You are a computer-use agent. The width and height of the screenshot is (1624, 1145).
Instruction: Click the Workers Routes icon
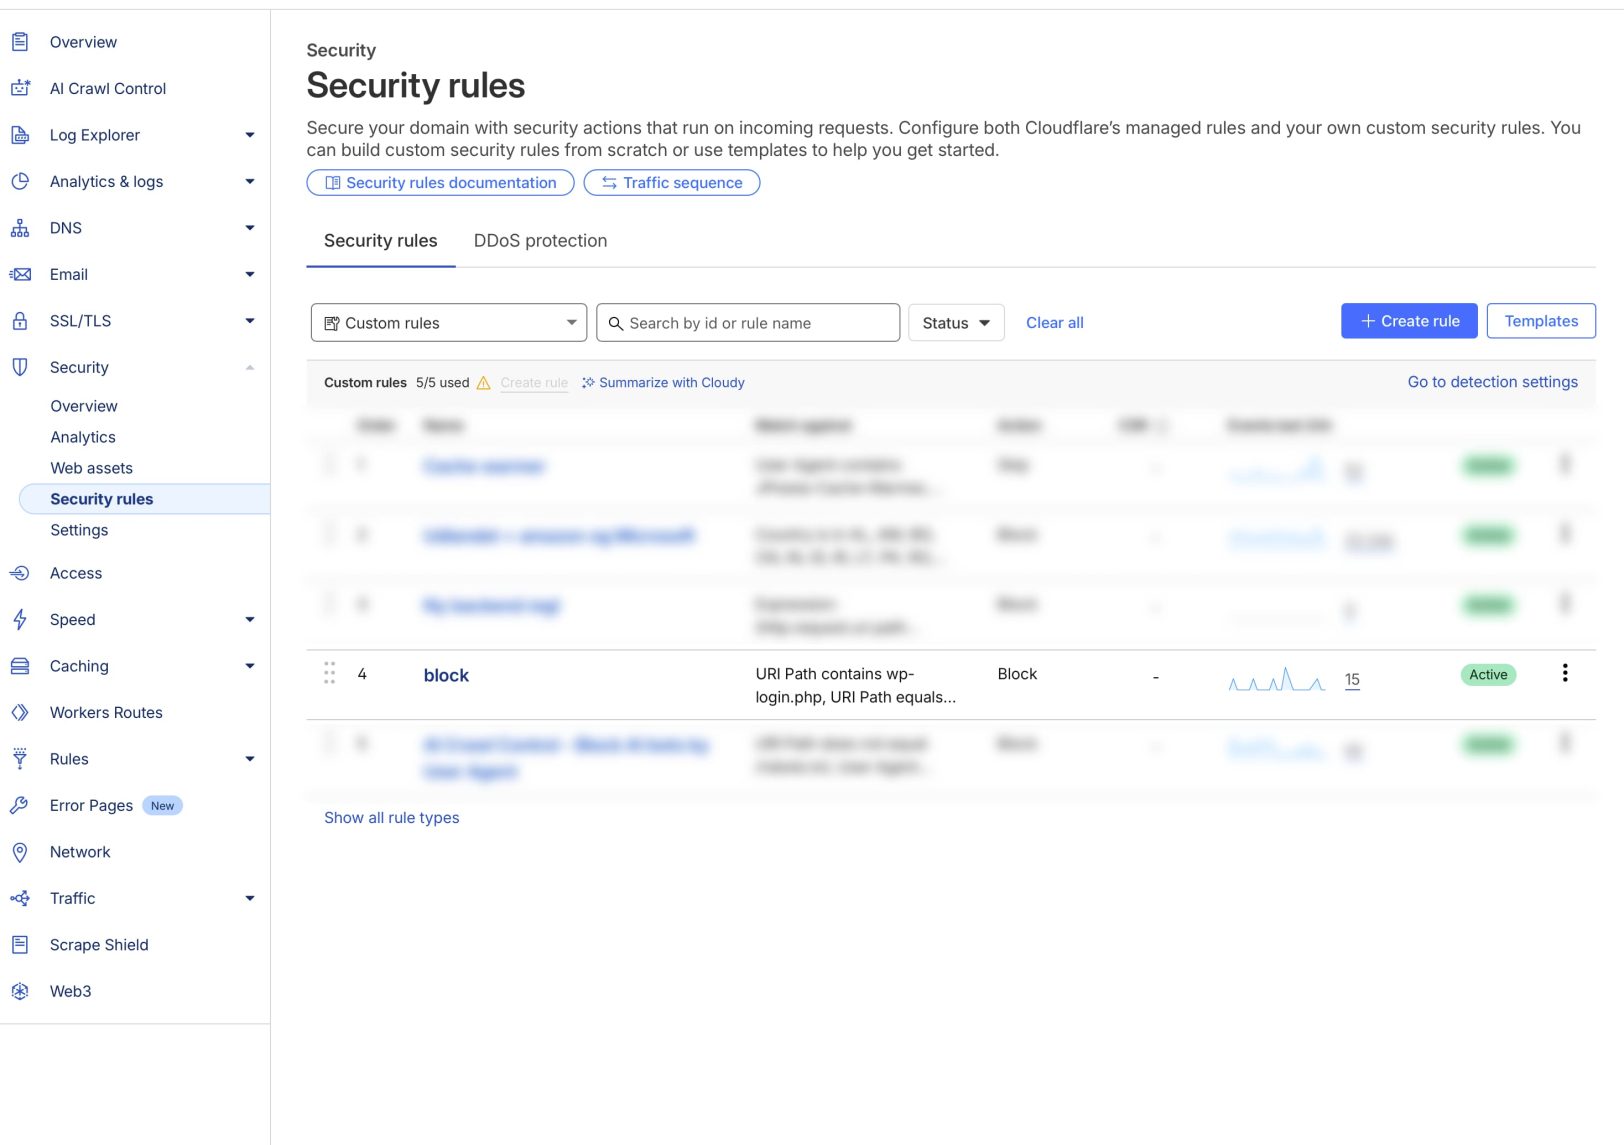(20, 713)
